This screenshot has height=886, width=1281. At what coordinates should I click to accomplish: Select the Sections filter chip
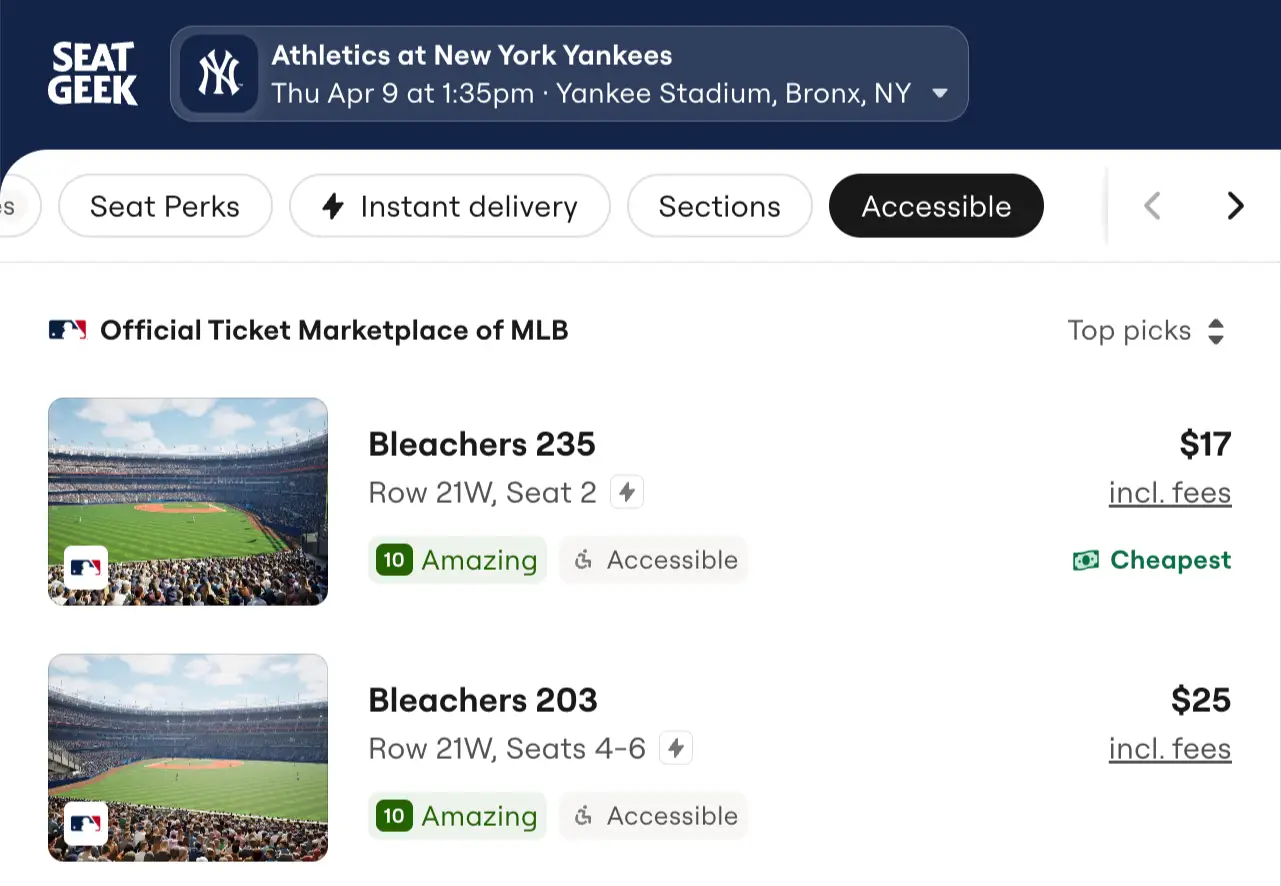click(719, 206)
